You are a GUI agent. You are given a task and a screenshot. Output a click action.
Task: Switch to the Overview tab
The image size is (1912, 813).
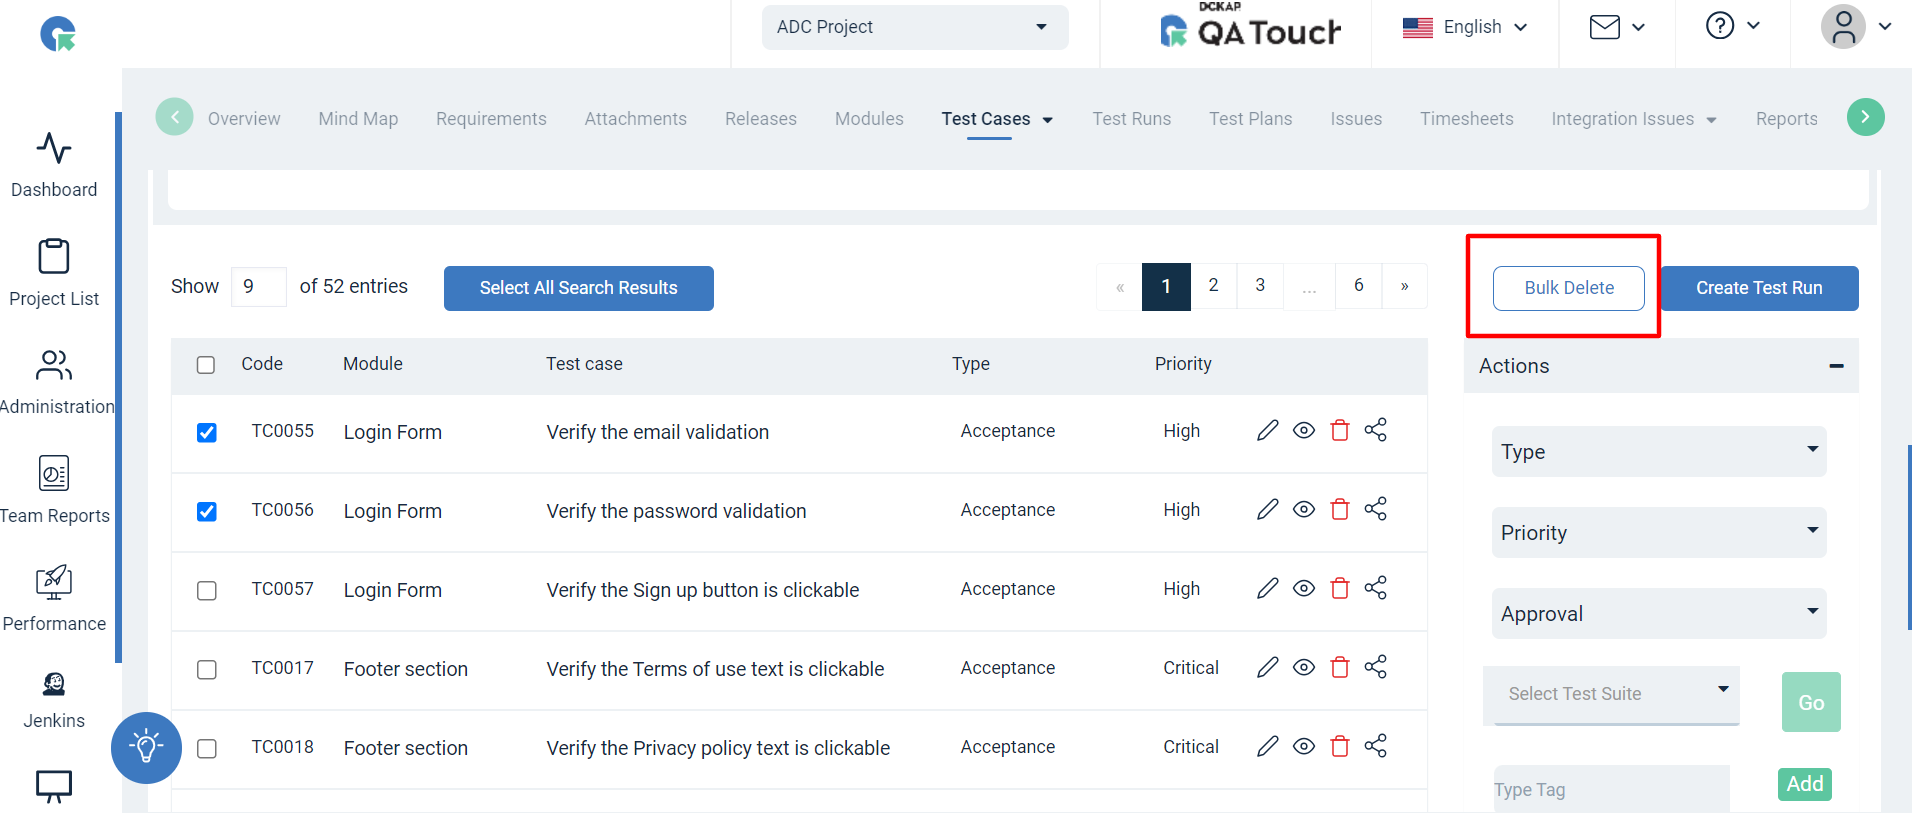pos(244,119)
